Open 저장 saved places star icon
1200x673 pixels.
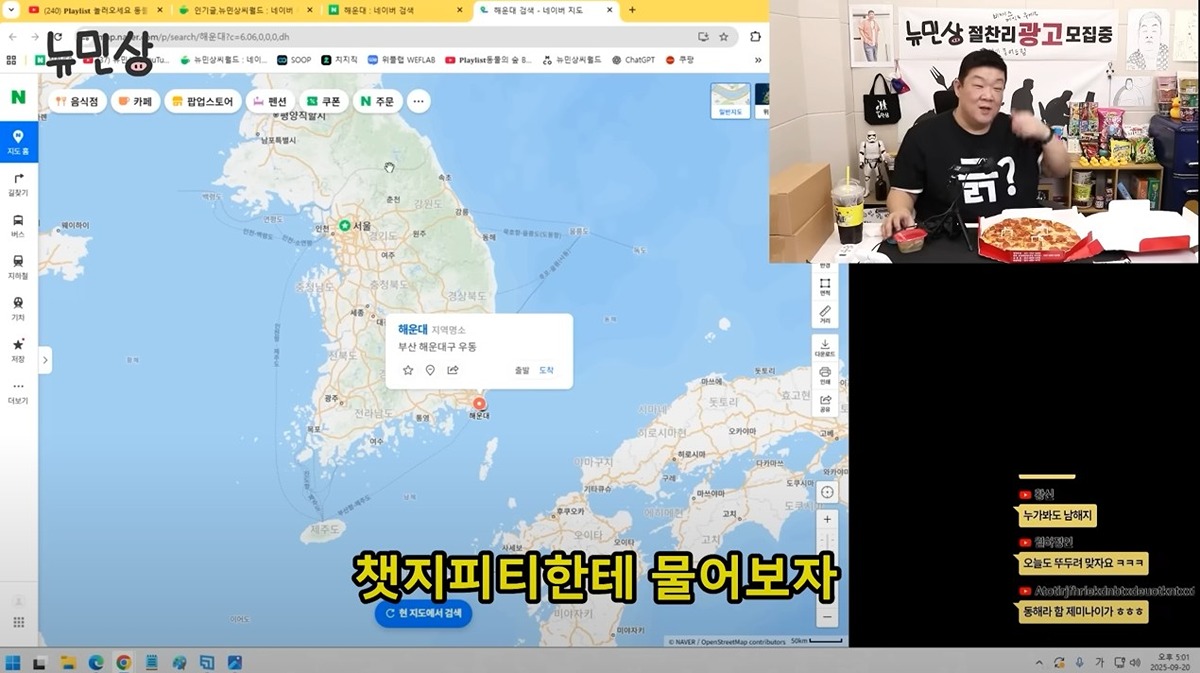point(18,349)
